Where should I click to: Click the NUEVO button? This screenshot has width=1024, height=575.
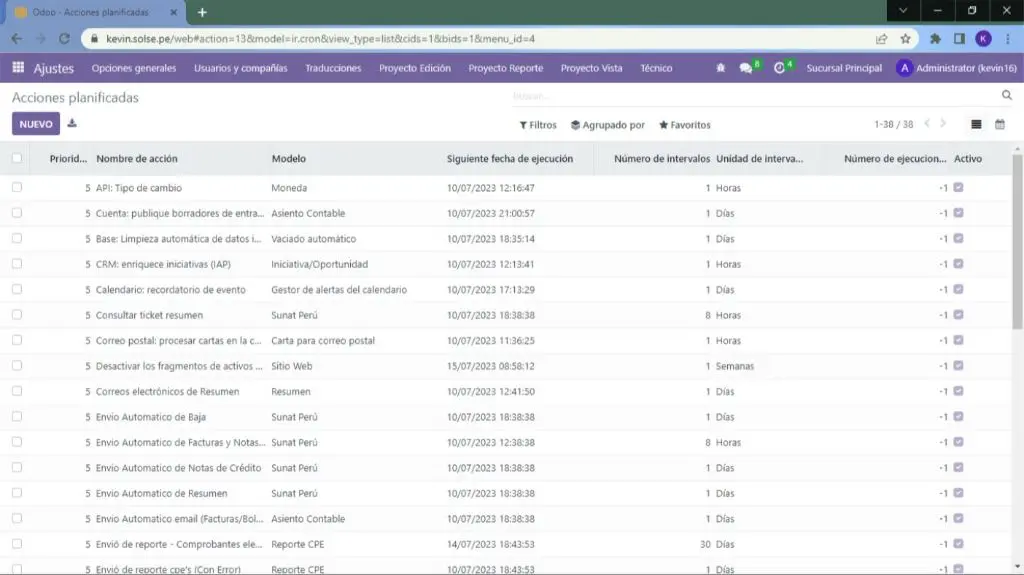(36, 124)
